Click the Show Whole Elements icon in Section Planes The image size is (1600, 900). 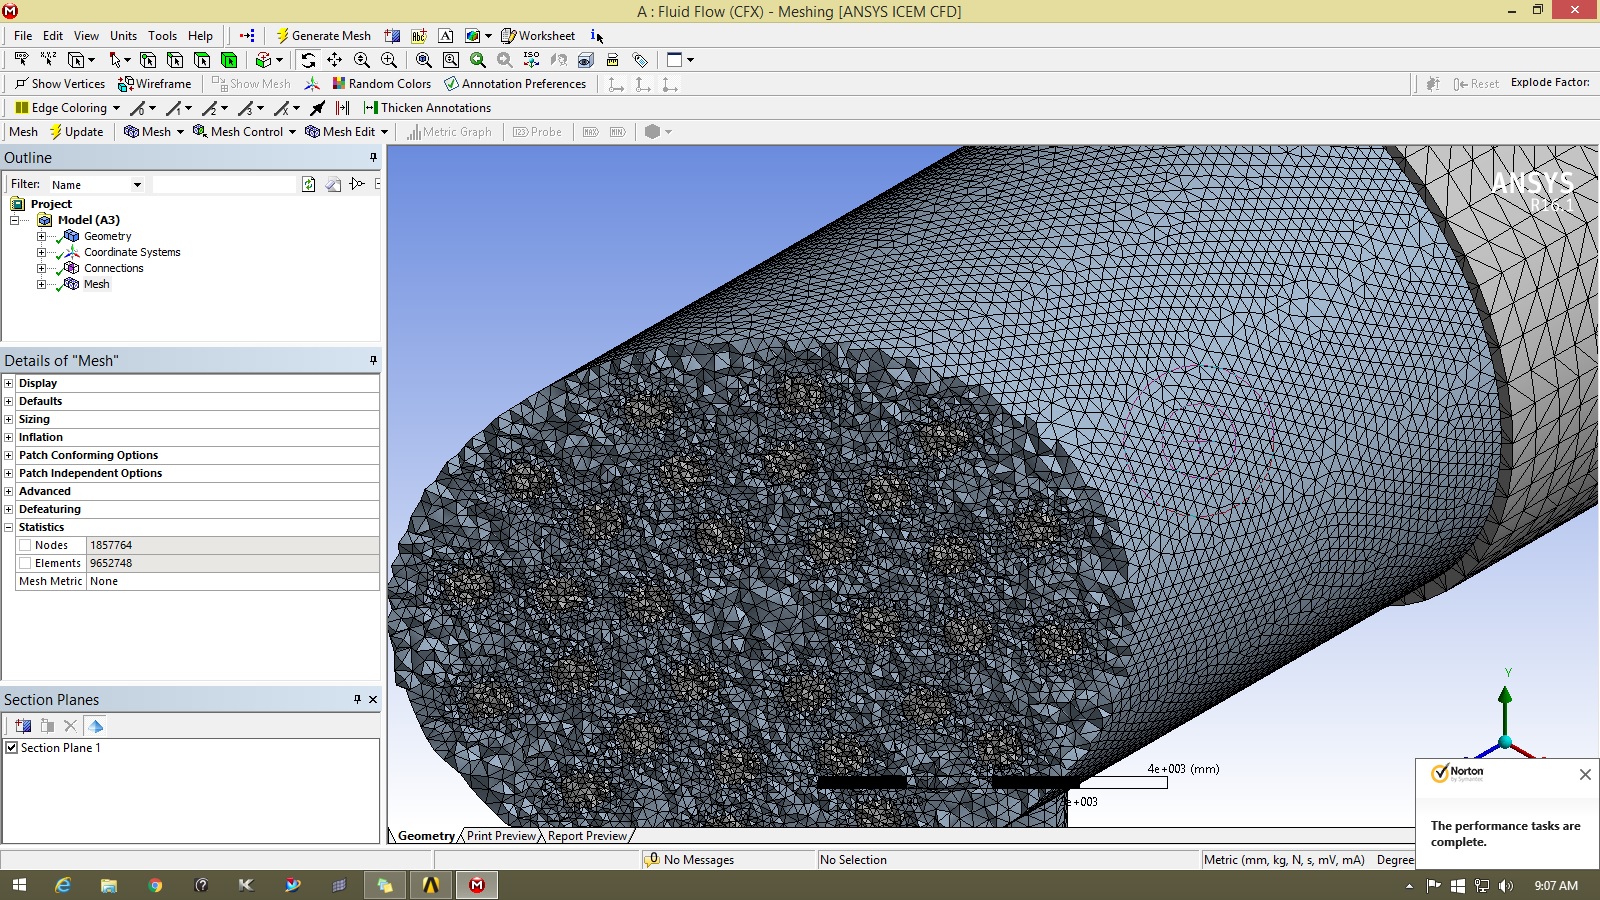coord(96,726)
